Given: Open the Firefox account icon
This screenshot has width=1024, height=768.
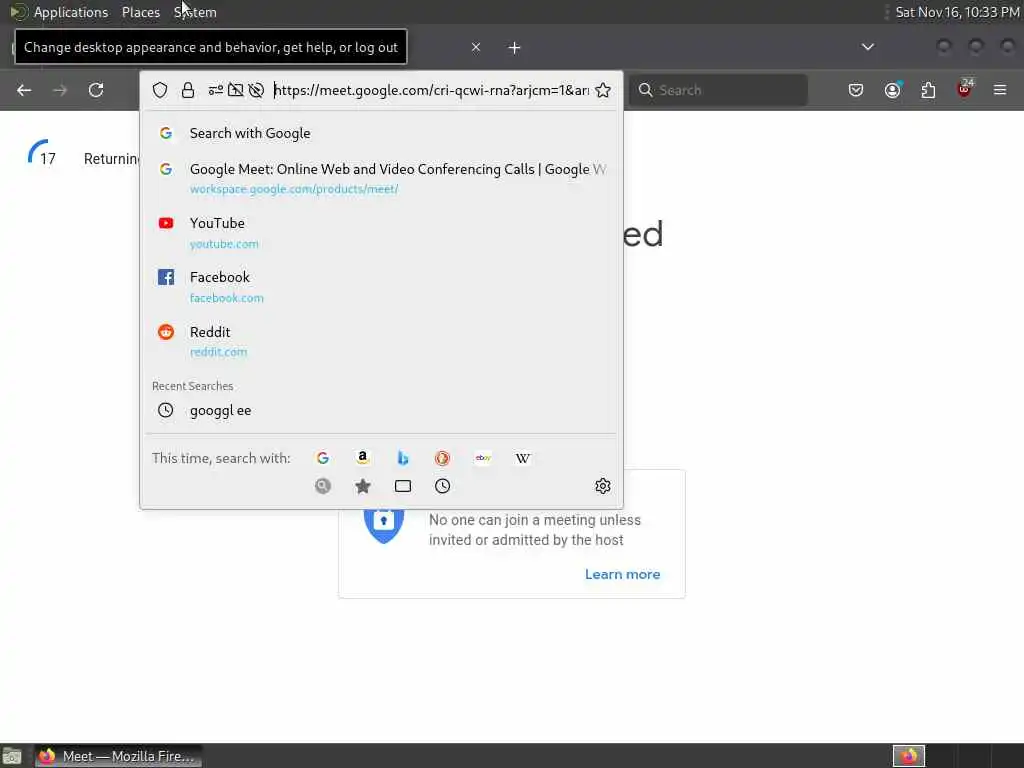Looking at the screenshot, I should tap(893, 90).
